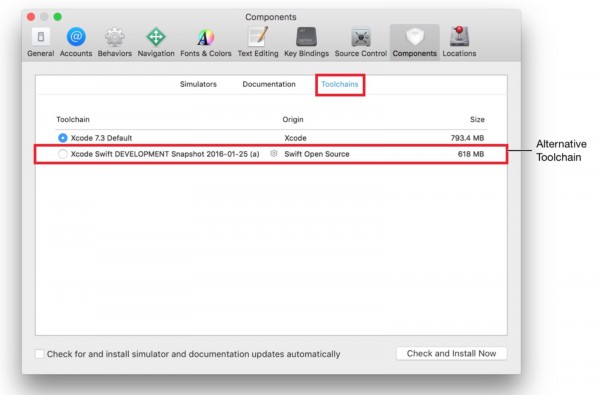This screenshot has width=600, height=395.
Task: Open the Text Editing preferences pane
Action: click(258, 42)
